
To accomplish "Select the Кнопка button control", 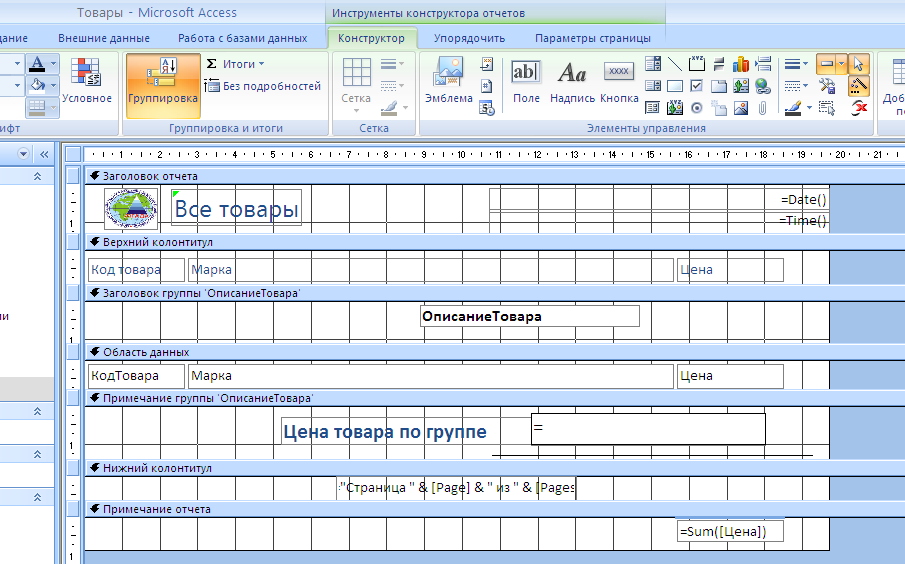I will click(619, 81).
